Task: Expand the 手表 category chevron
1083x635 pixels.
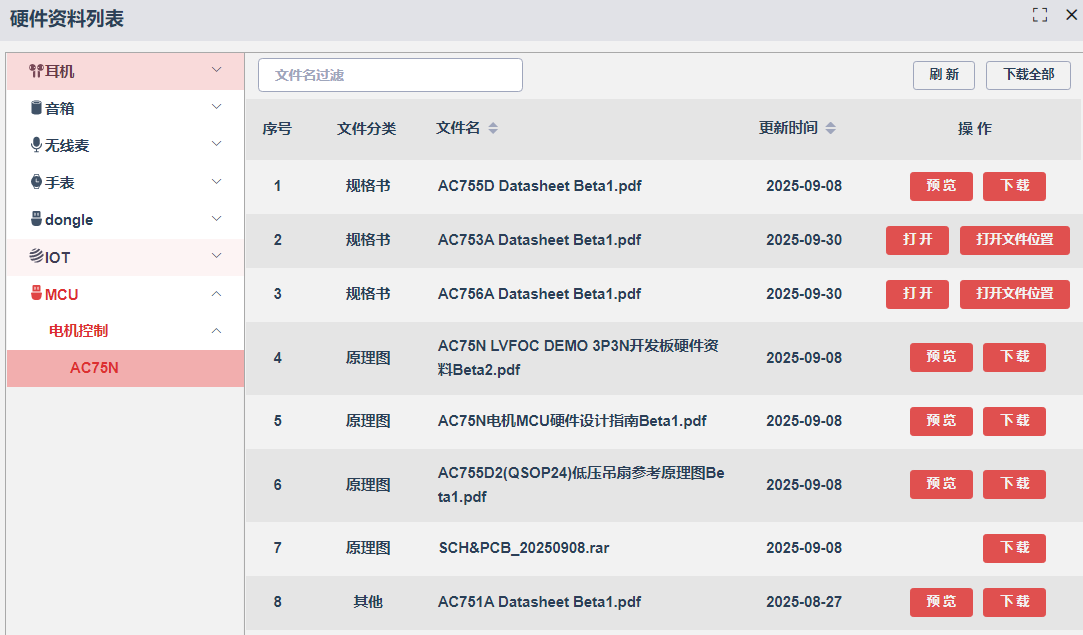Action: tap(216, 182)
